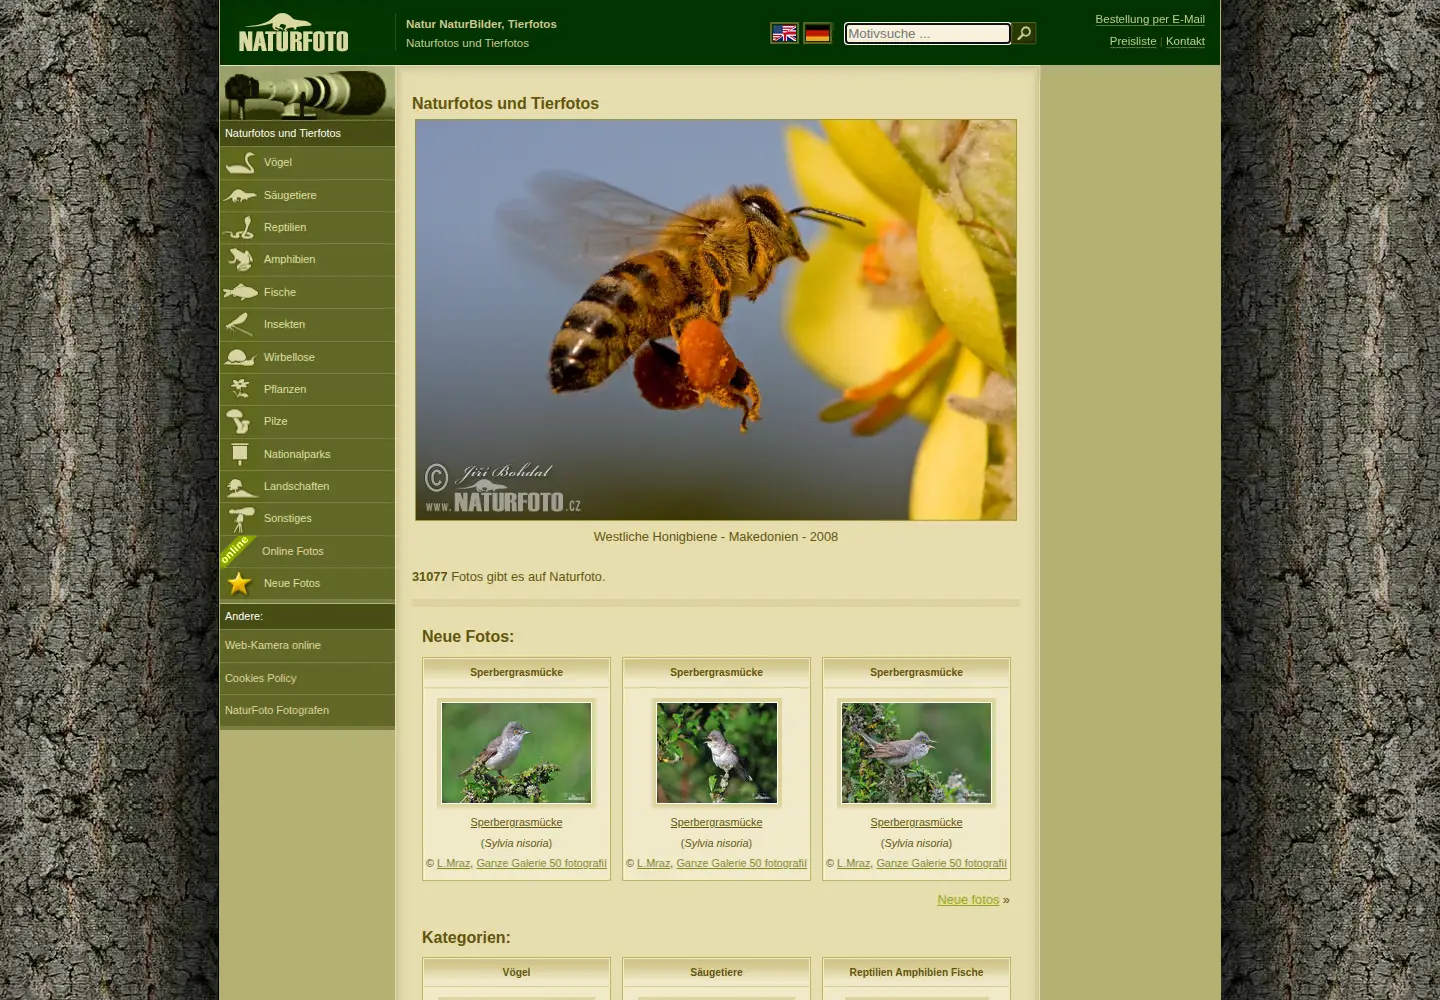Open the Vögel menu entry
The width and height of the screenshot is (1440, 1000).
click(307, 162)
